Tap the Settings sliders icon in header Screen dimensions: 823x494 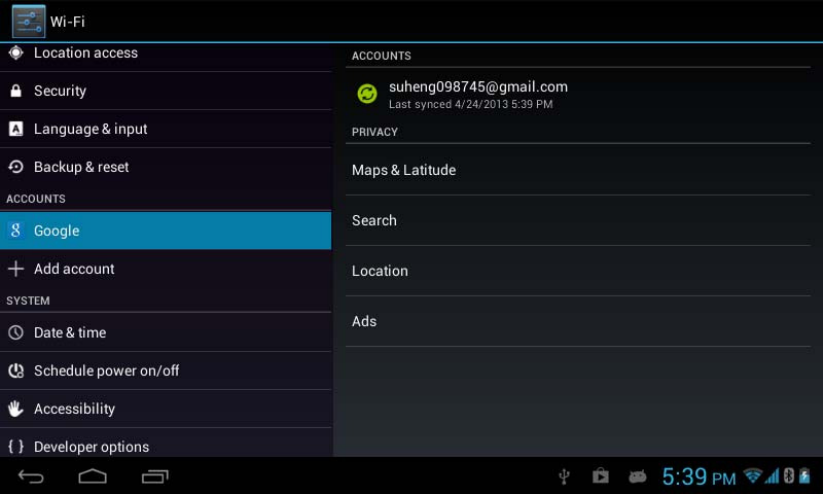(x=28, y=21)
